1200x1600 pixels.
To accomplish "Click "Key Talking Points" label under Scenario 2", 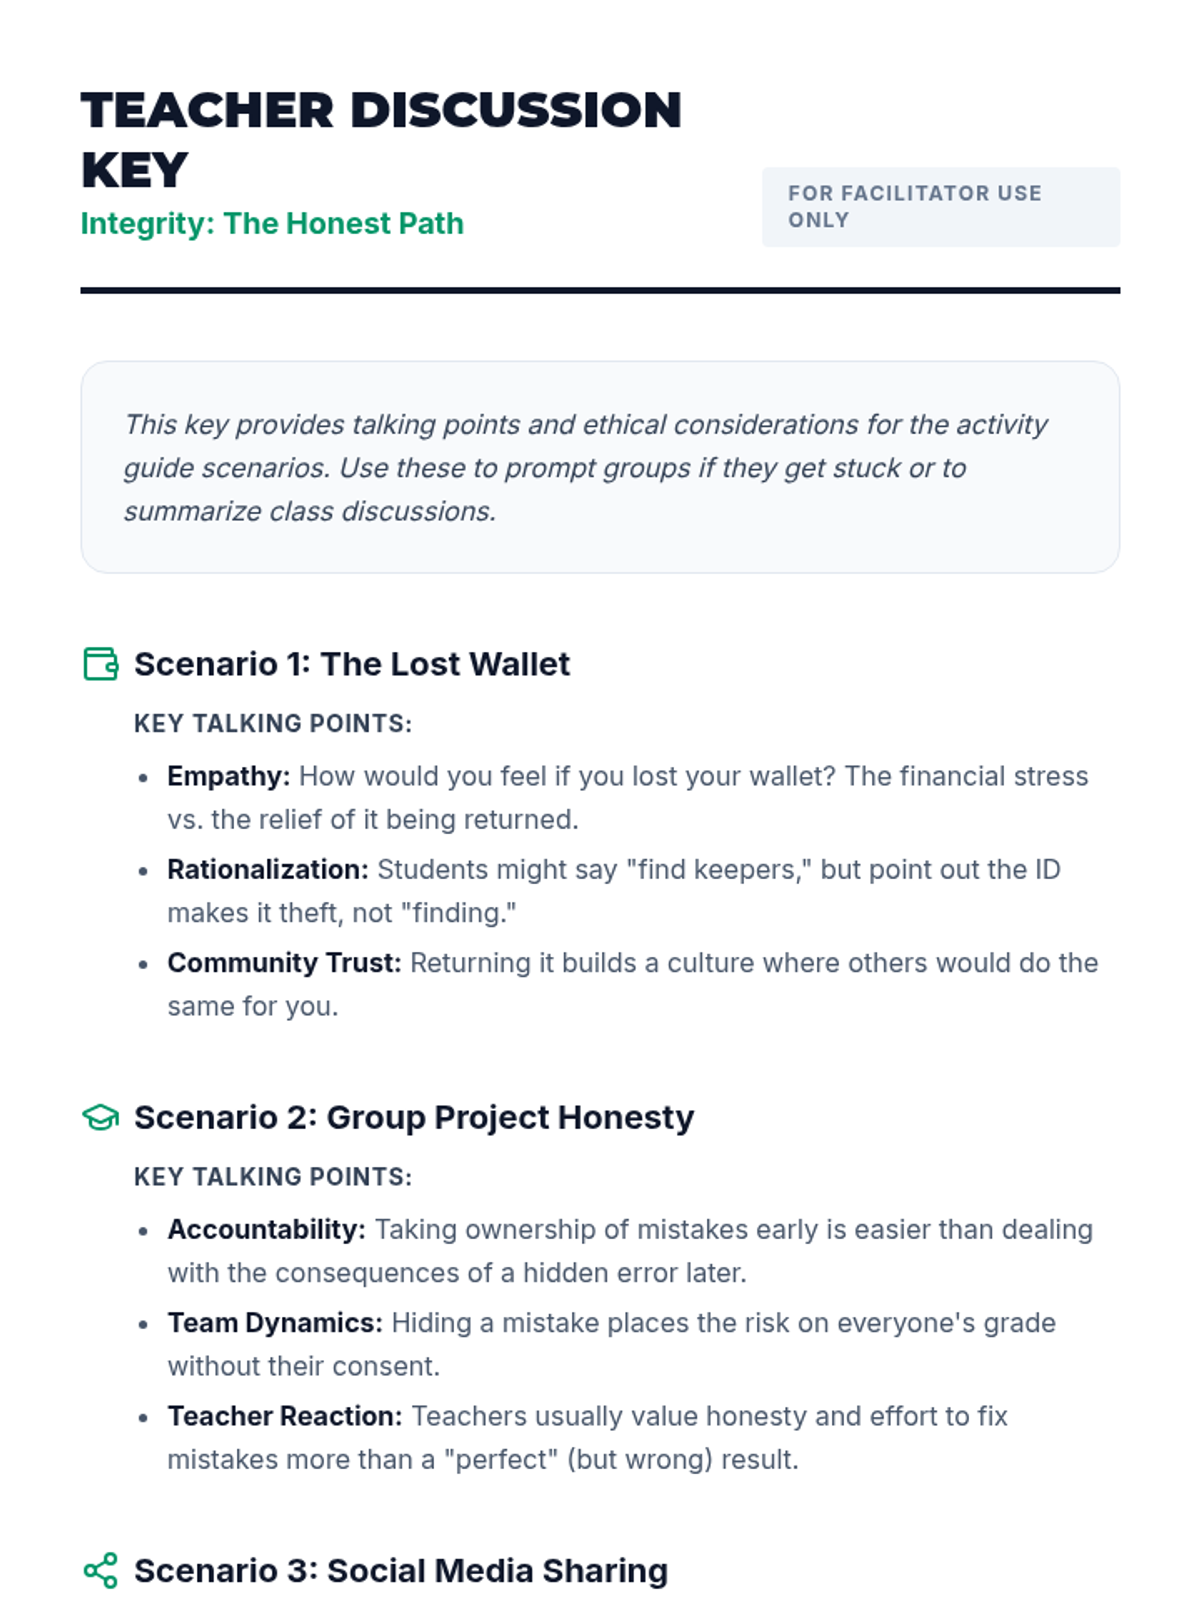I will tap(273, 1176).
